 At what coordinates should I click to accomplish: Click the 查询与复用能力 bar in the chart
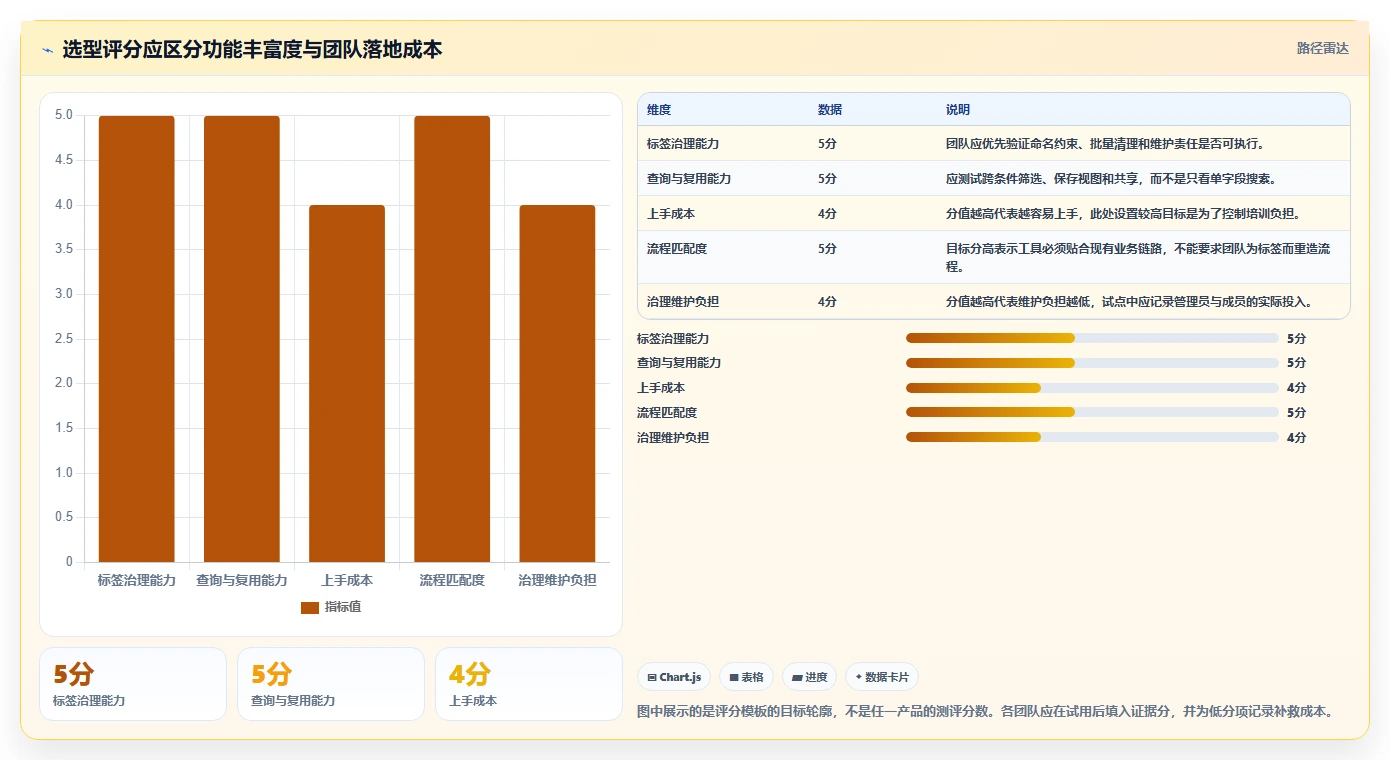tap(242, 339)
